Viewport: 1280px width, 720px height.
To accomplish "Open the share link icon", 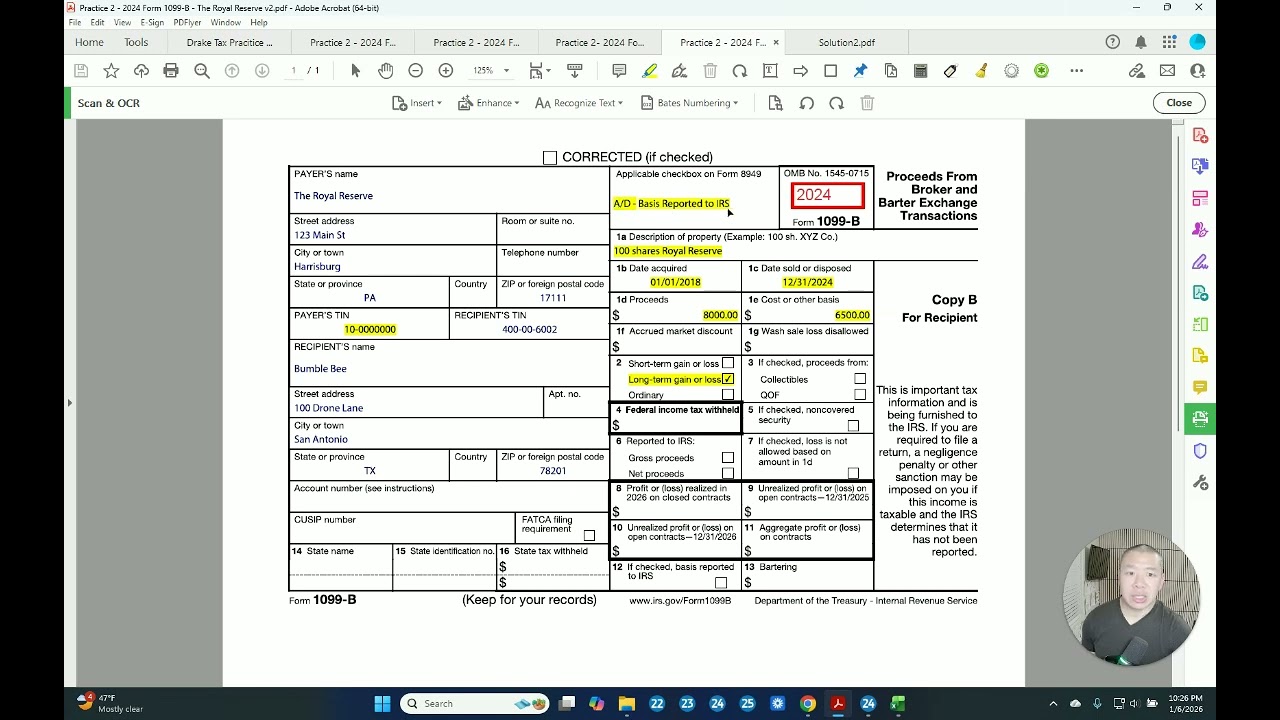I will click(x=1137, y=71).
